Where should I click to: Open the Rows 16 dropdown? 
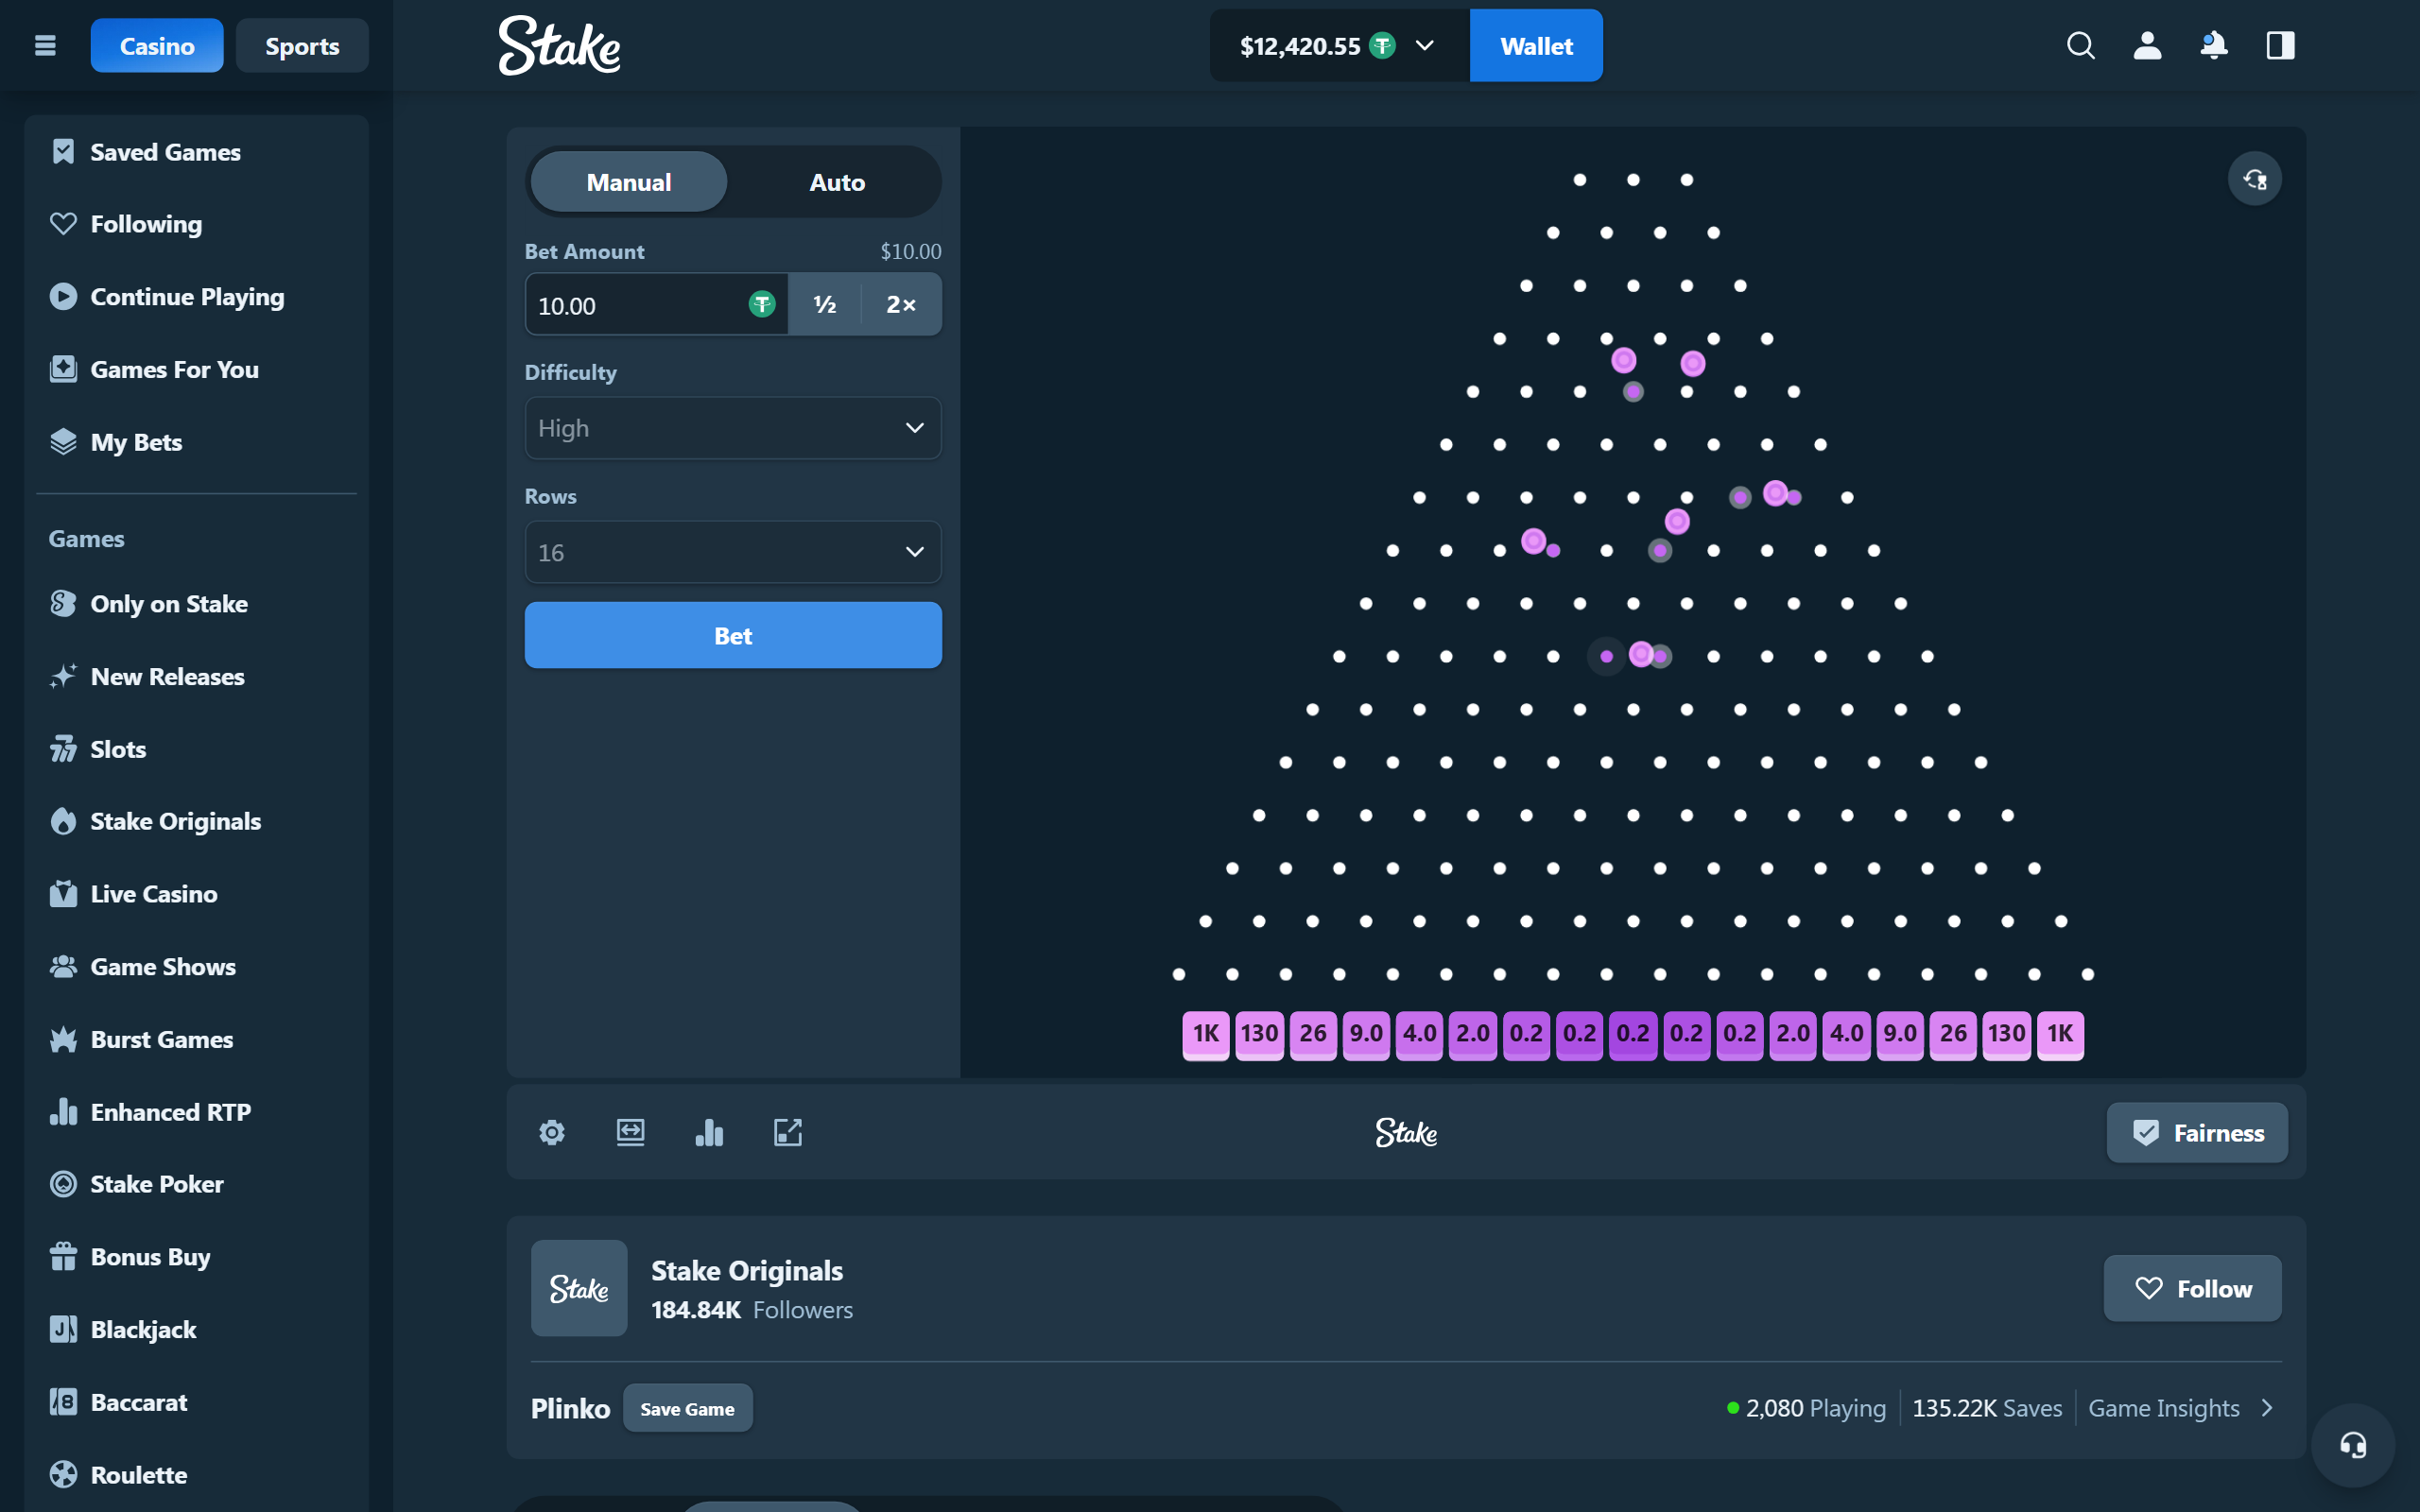pos(733,552)
